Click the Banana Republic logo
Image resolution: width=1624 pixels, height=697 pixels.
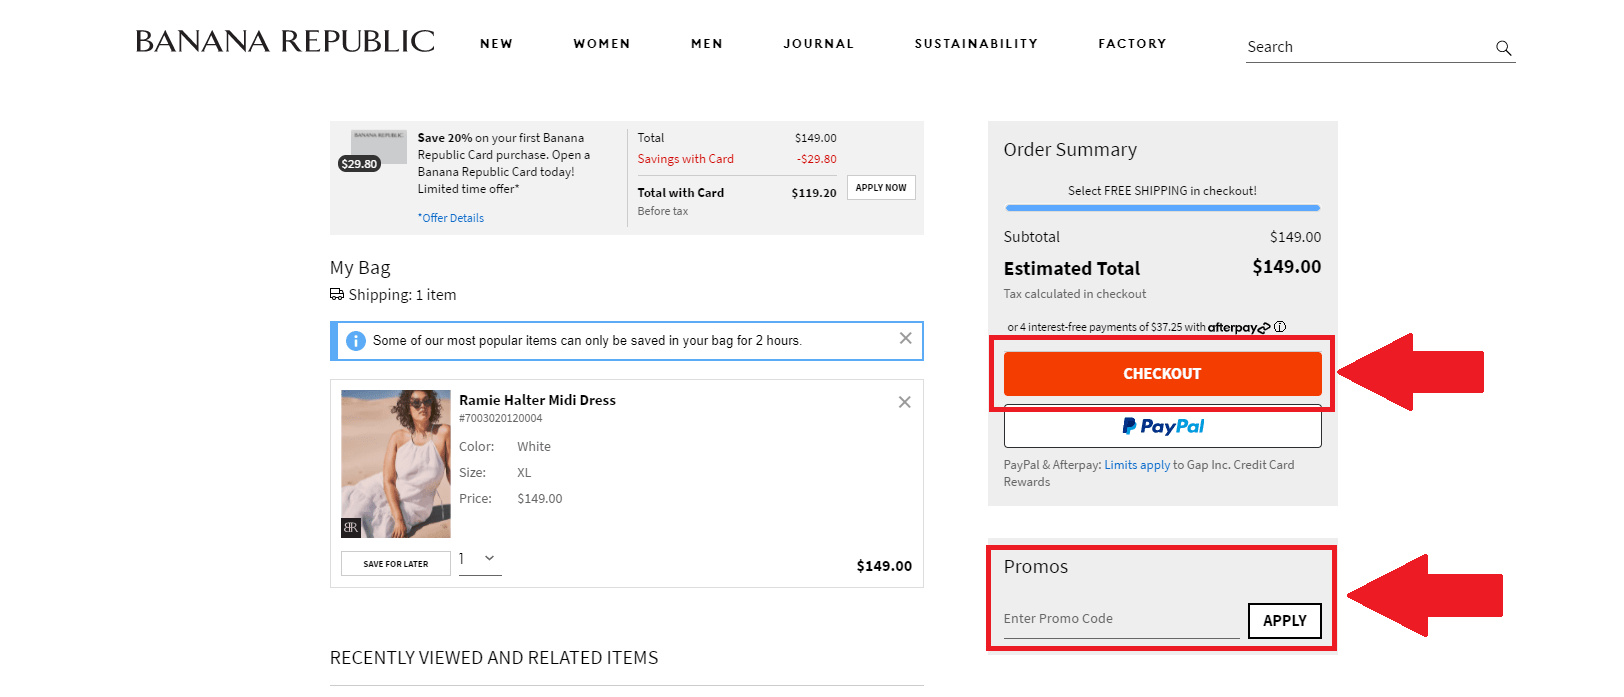[285, 42]
